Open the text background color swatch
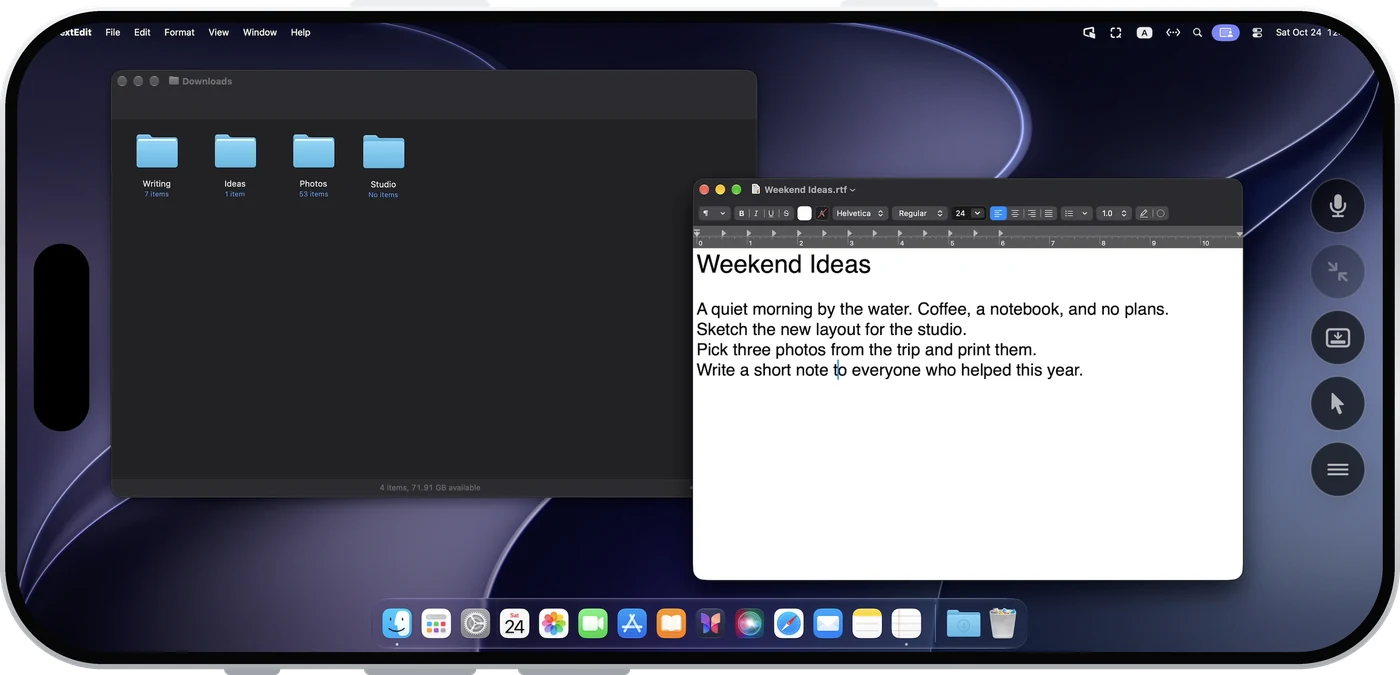Viewport: 1400px width, 675px height. [x=822, y=213]
